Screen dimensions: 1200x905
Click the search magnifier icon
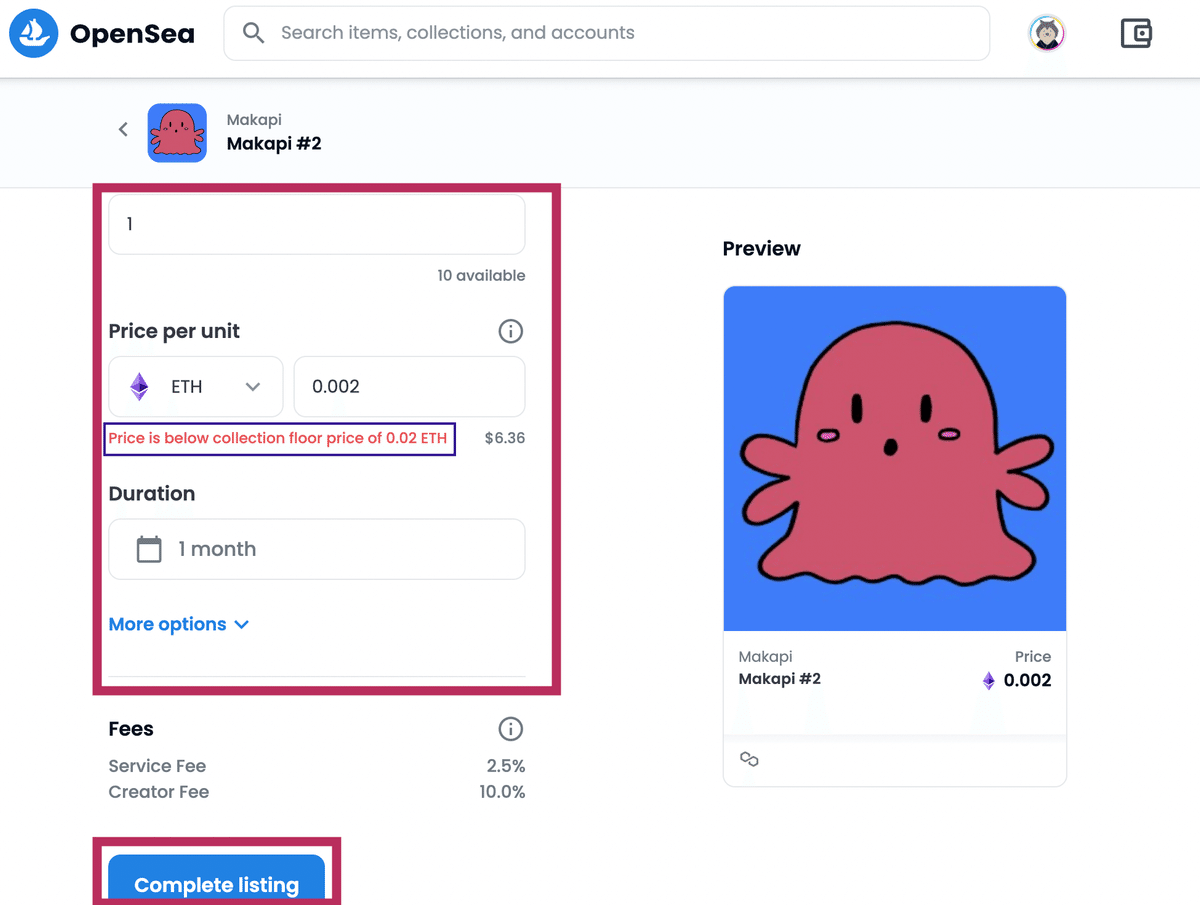click(254, 33)
